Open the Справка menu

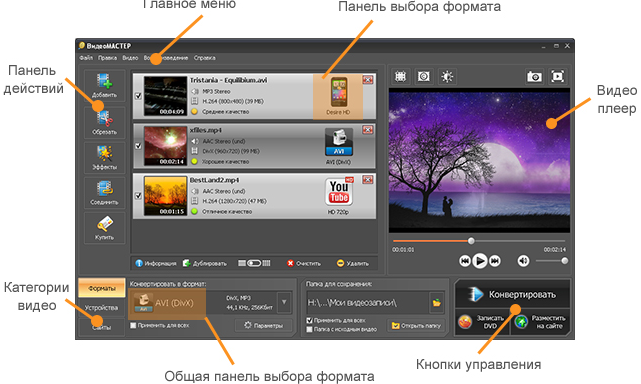point(204,58)
